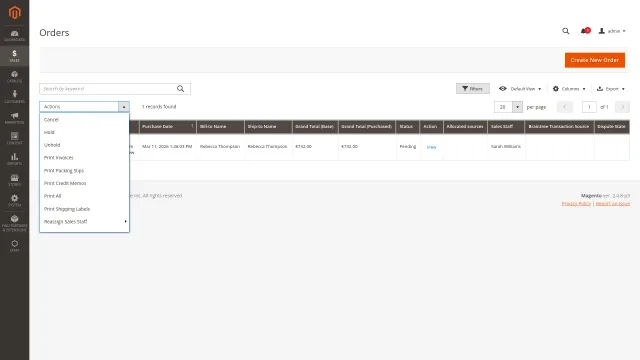Click the current page number field
This screenshot has width=640, height=360.
(589, 107)
